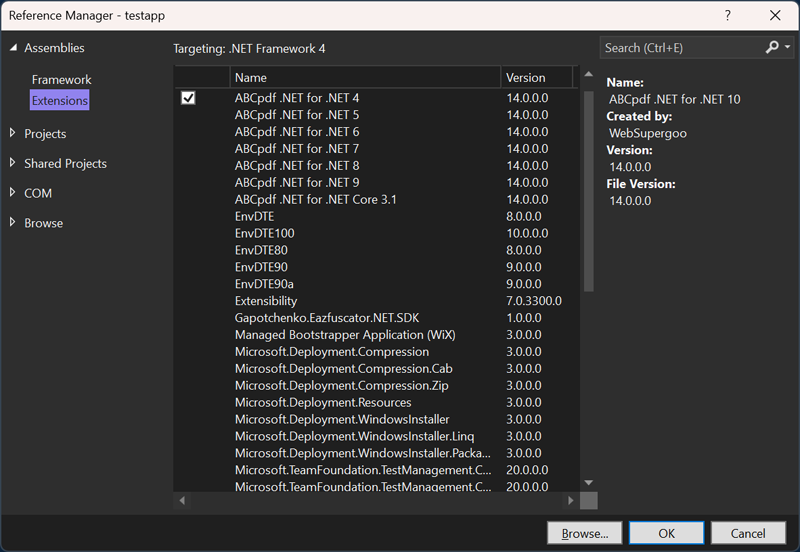Screen dimensions: 800x552
Task: Open the Browse category label
Action: click(43, 223)
